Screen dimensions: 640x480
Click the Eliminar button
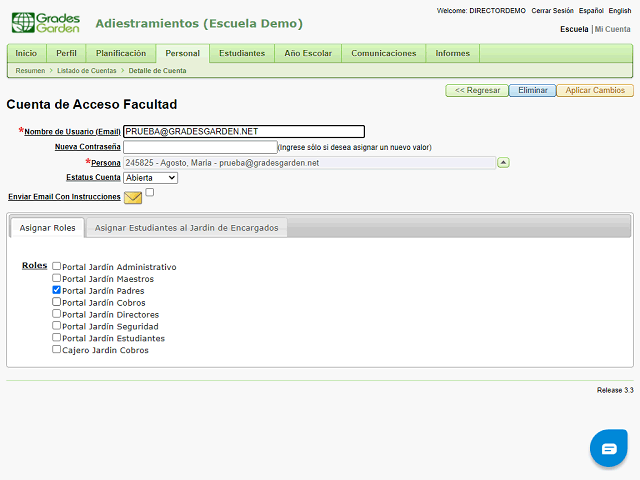coord(532,90)
